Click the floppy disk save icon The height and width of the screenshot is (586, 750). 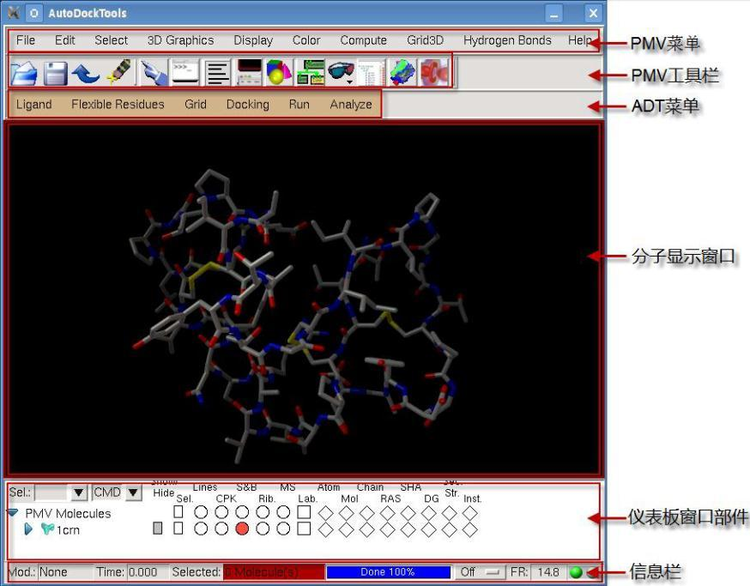[55, 73]
